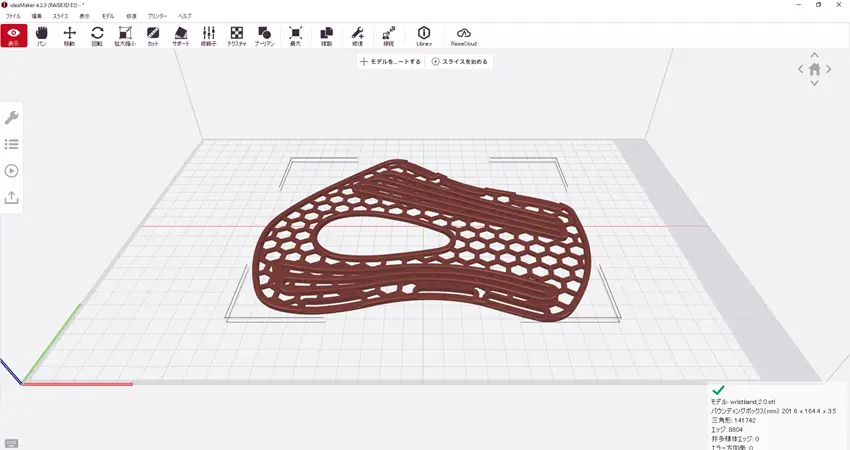Open the 修復 (Repair) wrench tool
This screenshot has width=850, height=450.
point(358,37)
